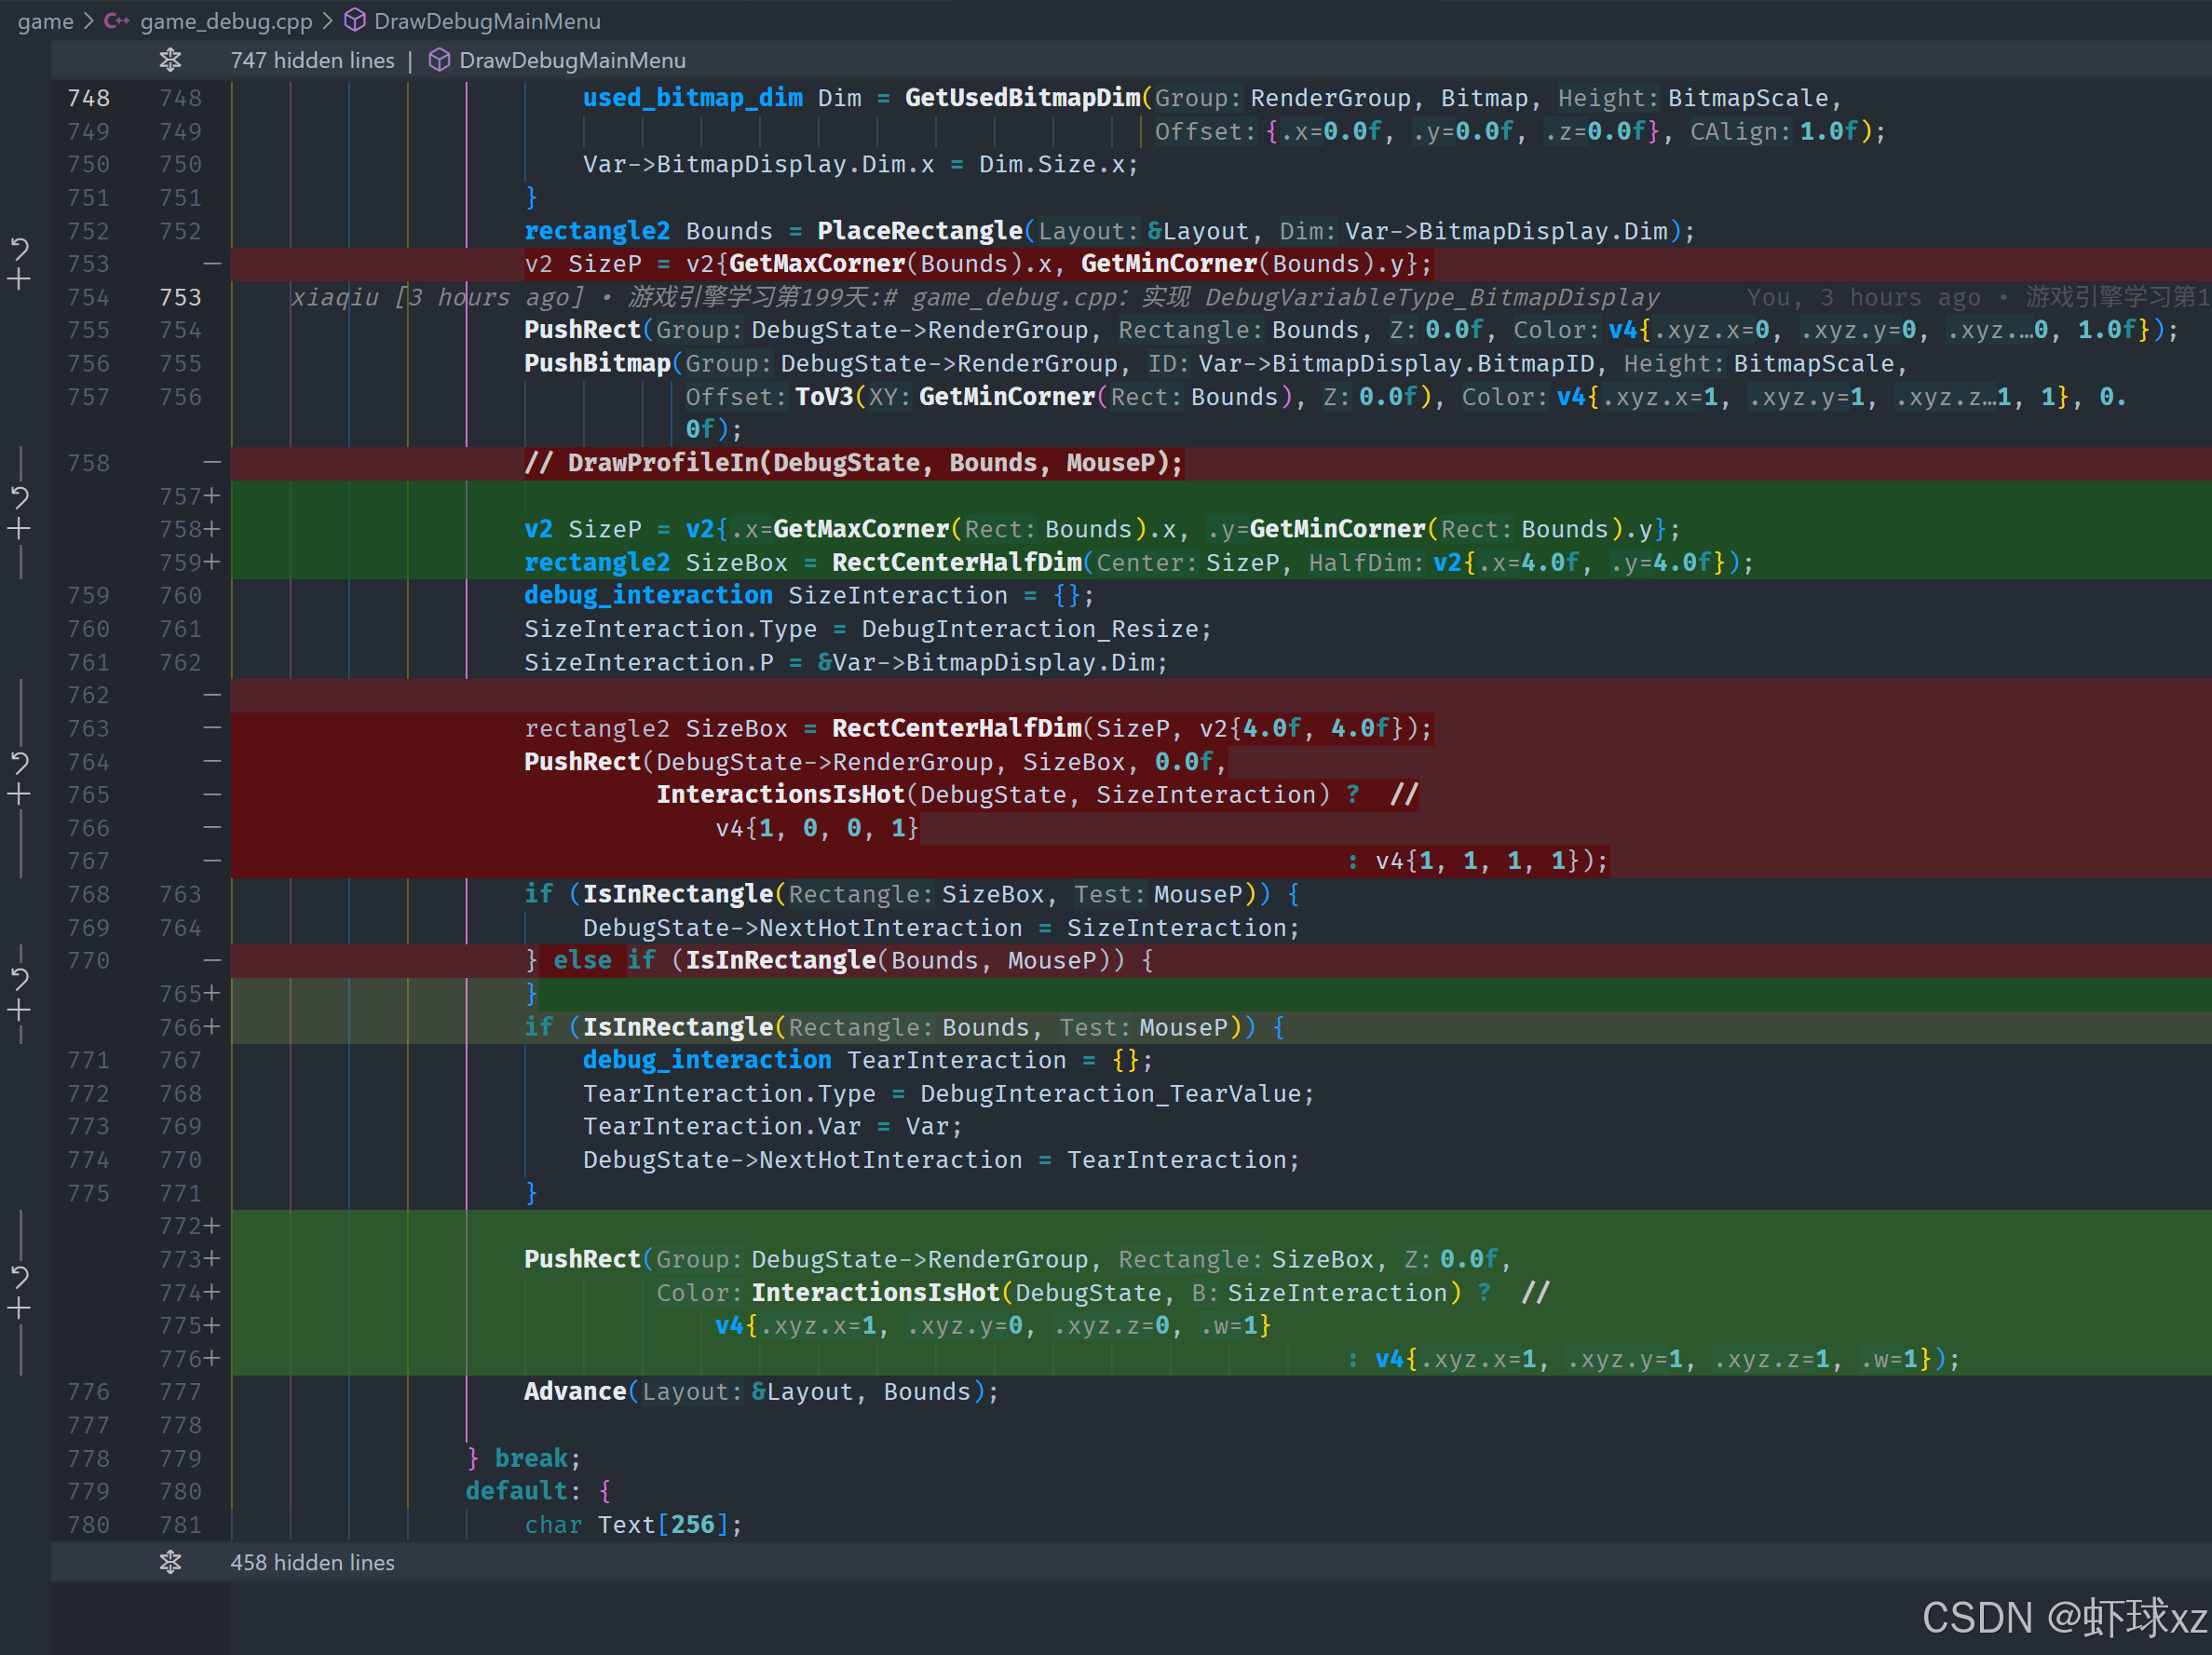Viewport: 2212px width, 1655px height.
Task: Stage the else-if IsInRectangle change
Action: click(x=19, y=1010)
